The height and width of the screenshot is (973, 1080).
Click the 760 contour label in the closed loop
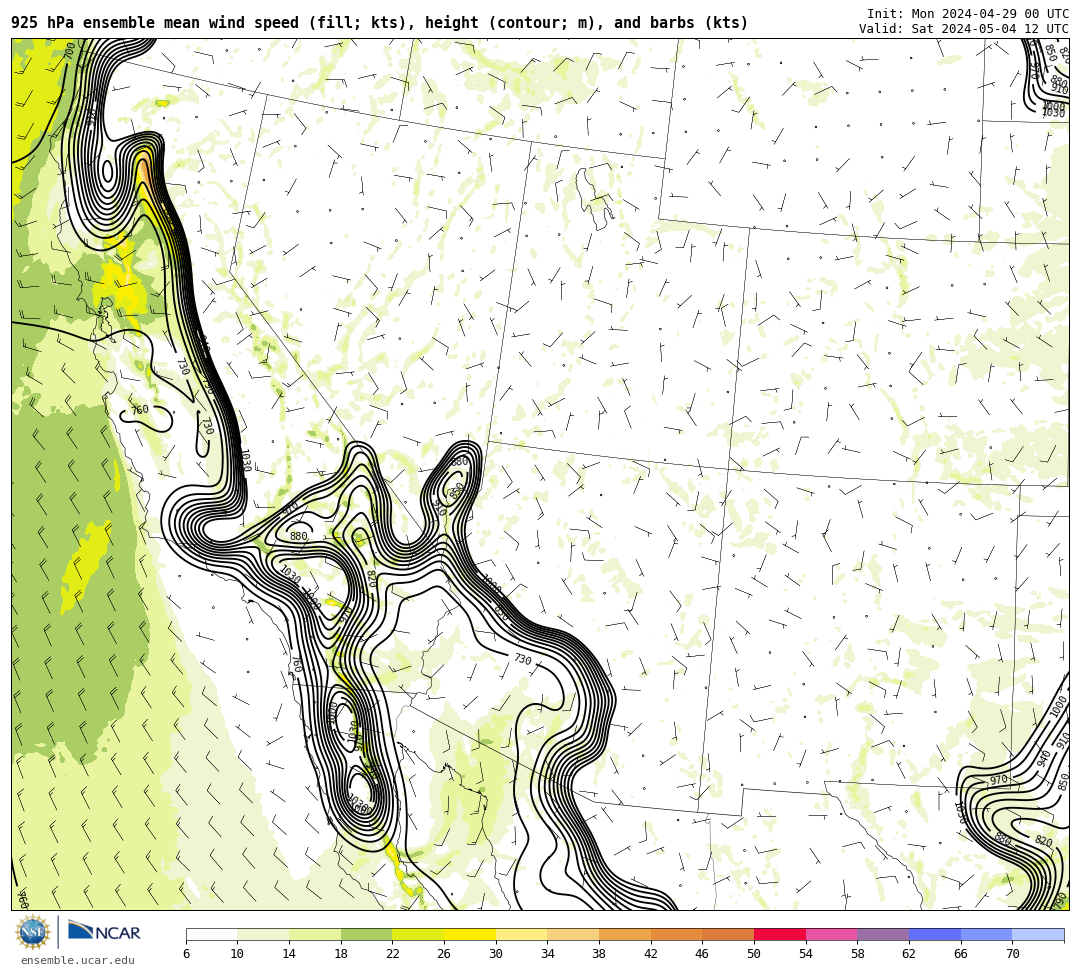click(140, 410)
